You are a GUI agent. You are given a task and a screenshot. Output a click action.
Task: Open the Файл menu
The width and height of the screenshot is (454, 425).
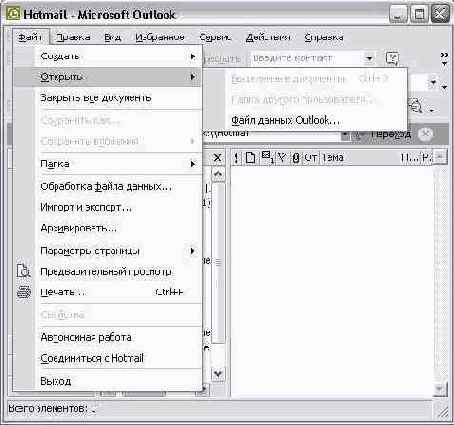pos(30,37)
